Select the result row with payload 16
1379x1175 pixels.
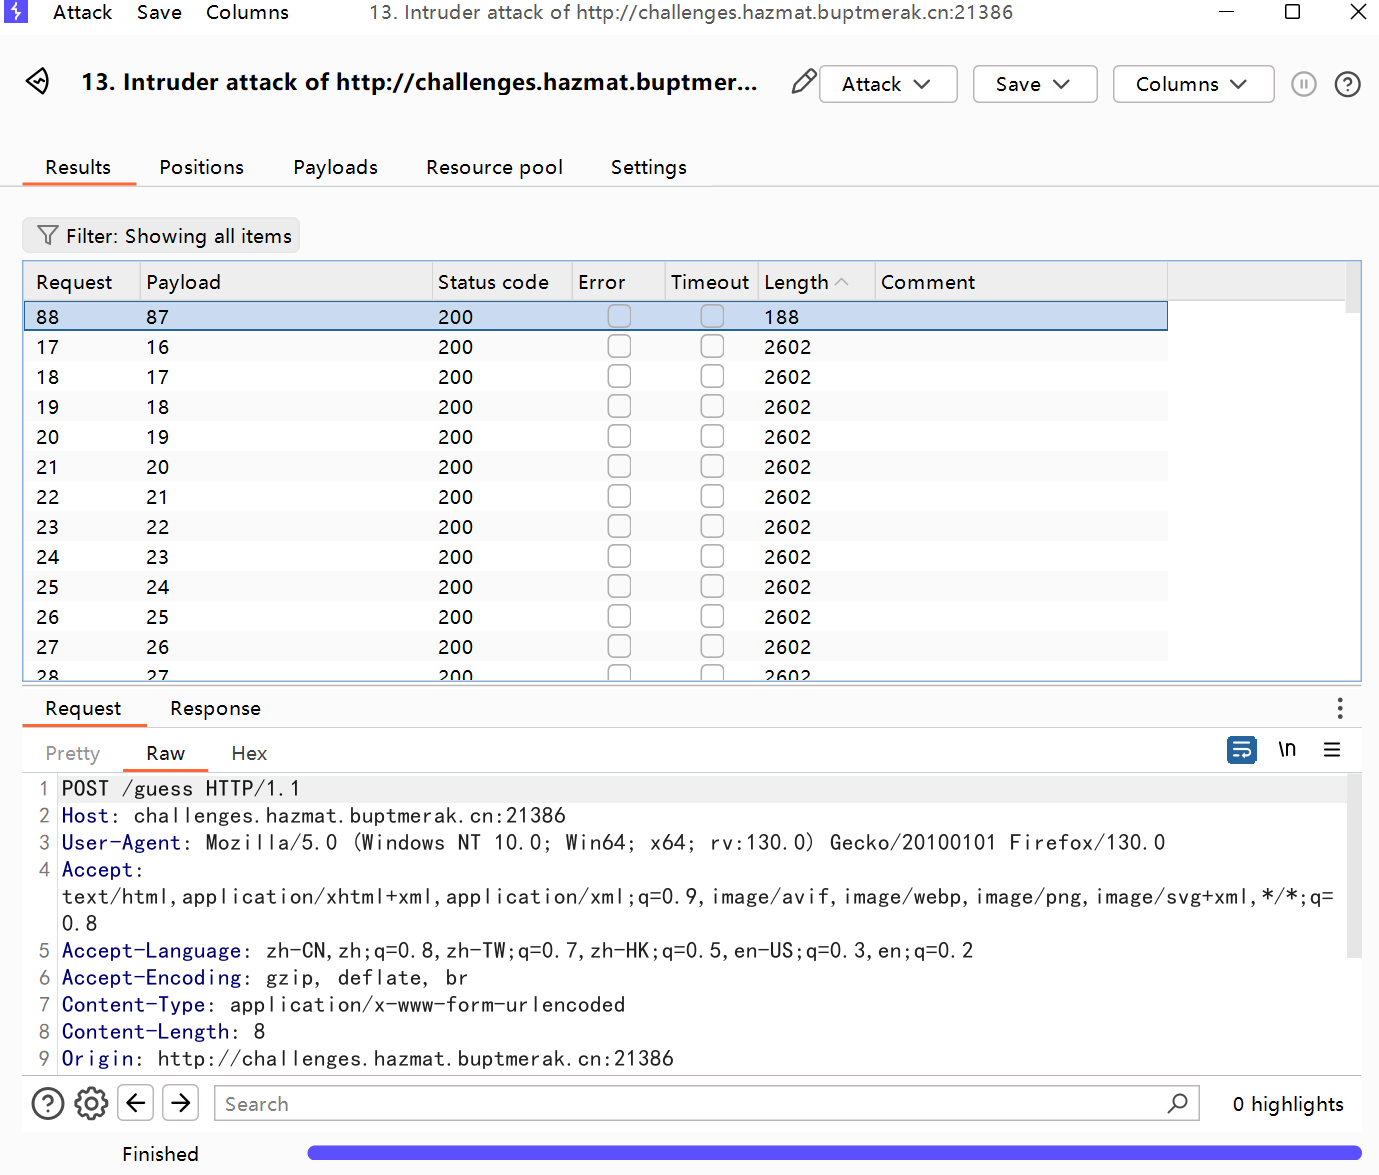pyautogui.click(x=595, y=346)
